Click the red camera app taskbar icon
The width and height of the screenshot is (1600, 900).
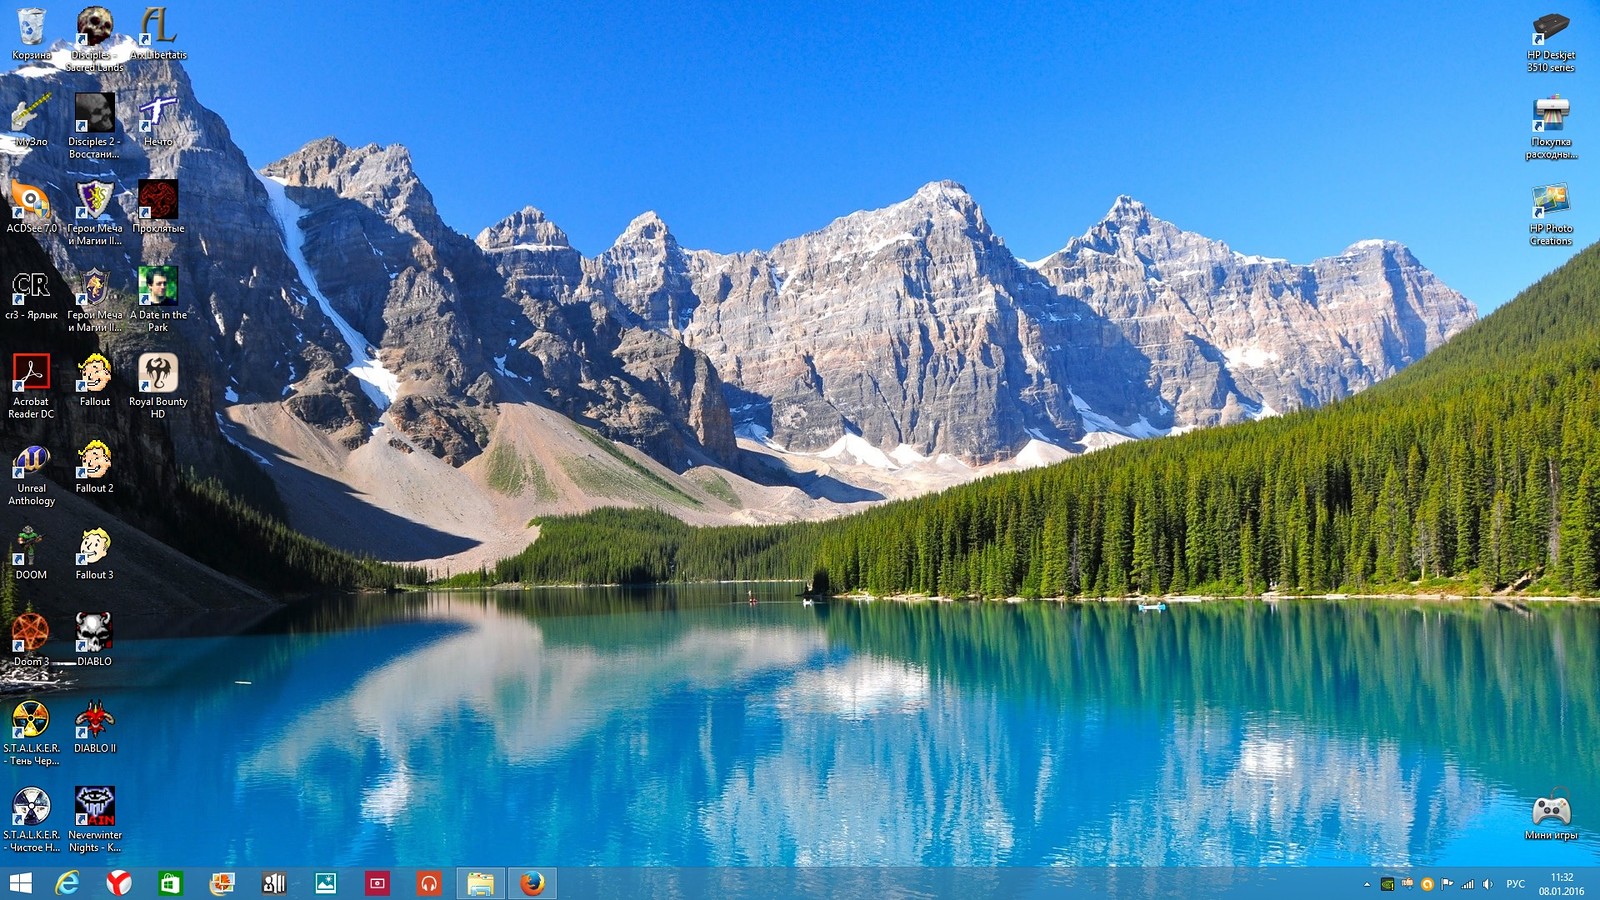tap(377, 883)
